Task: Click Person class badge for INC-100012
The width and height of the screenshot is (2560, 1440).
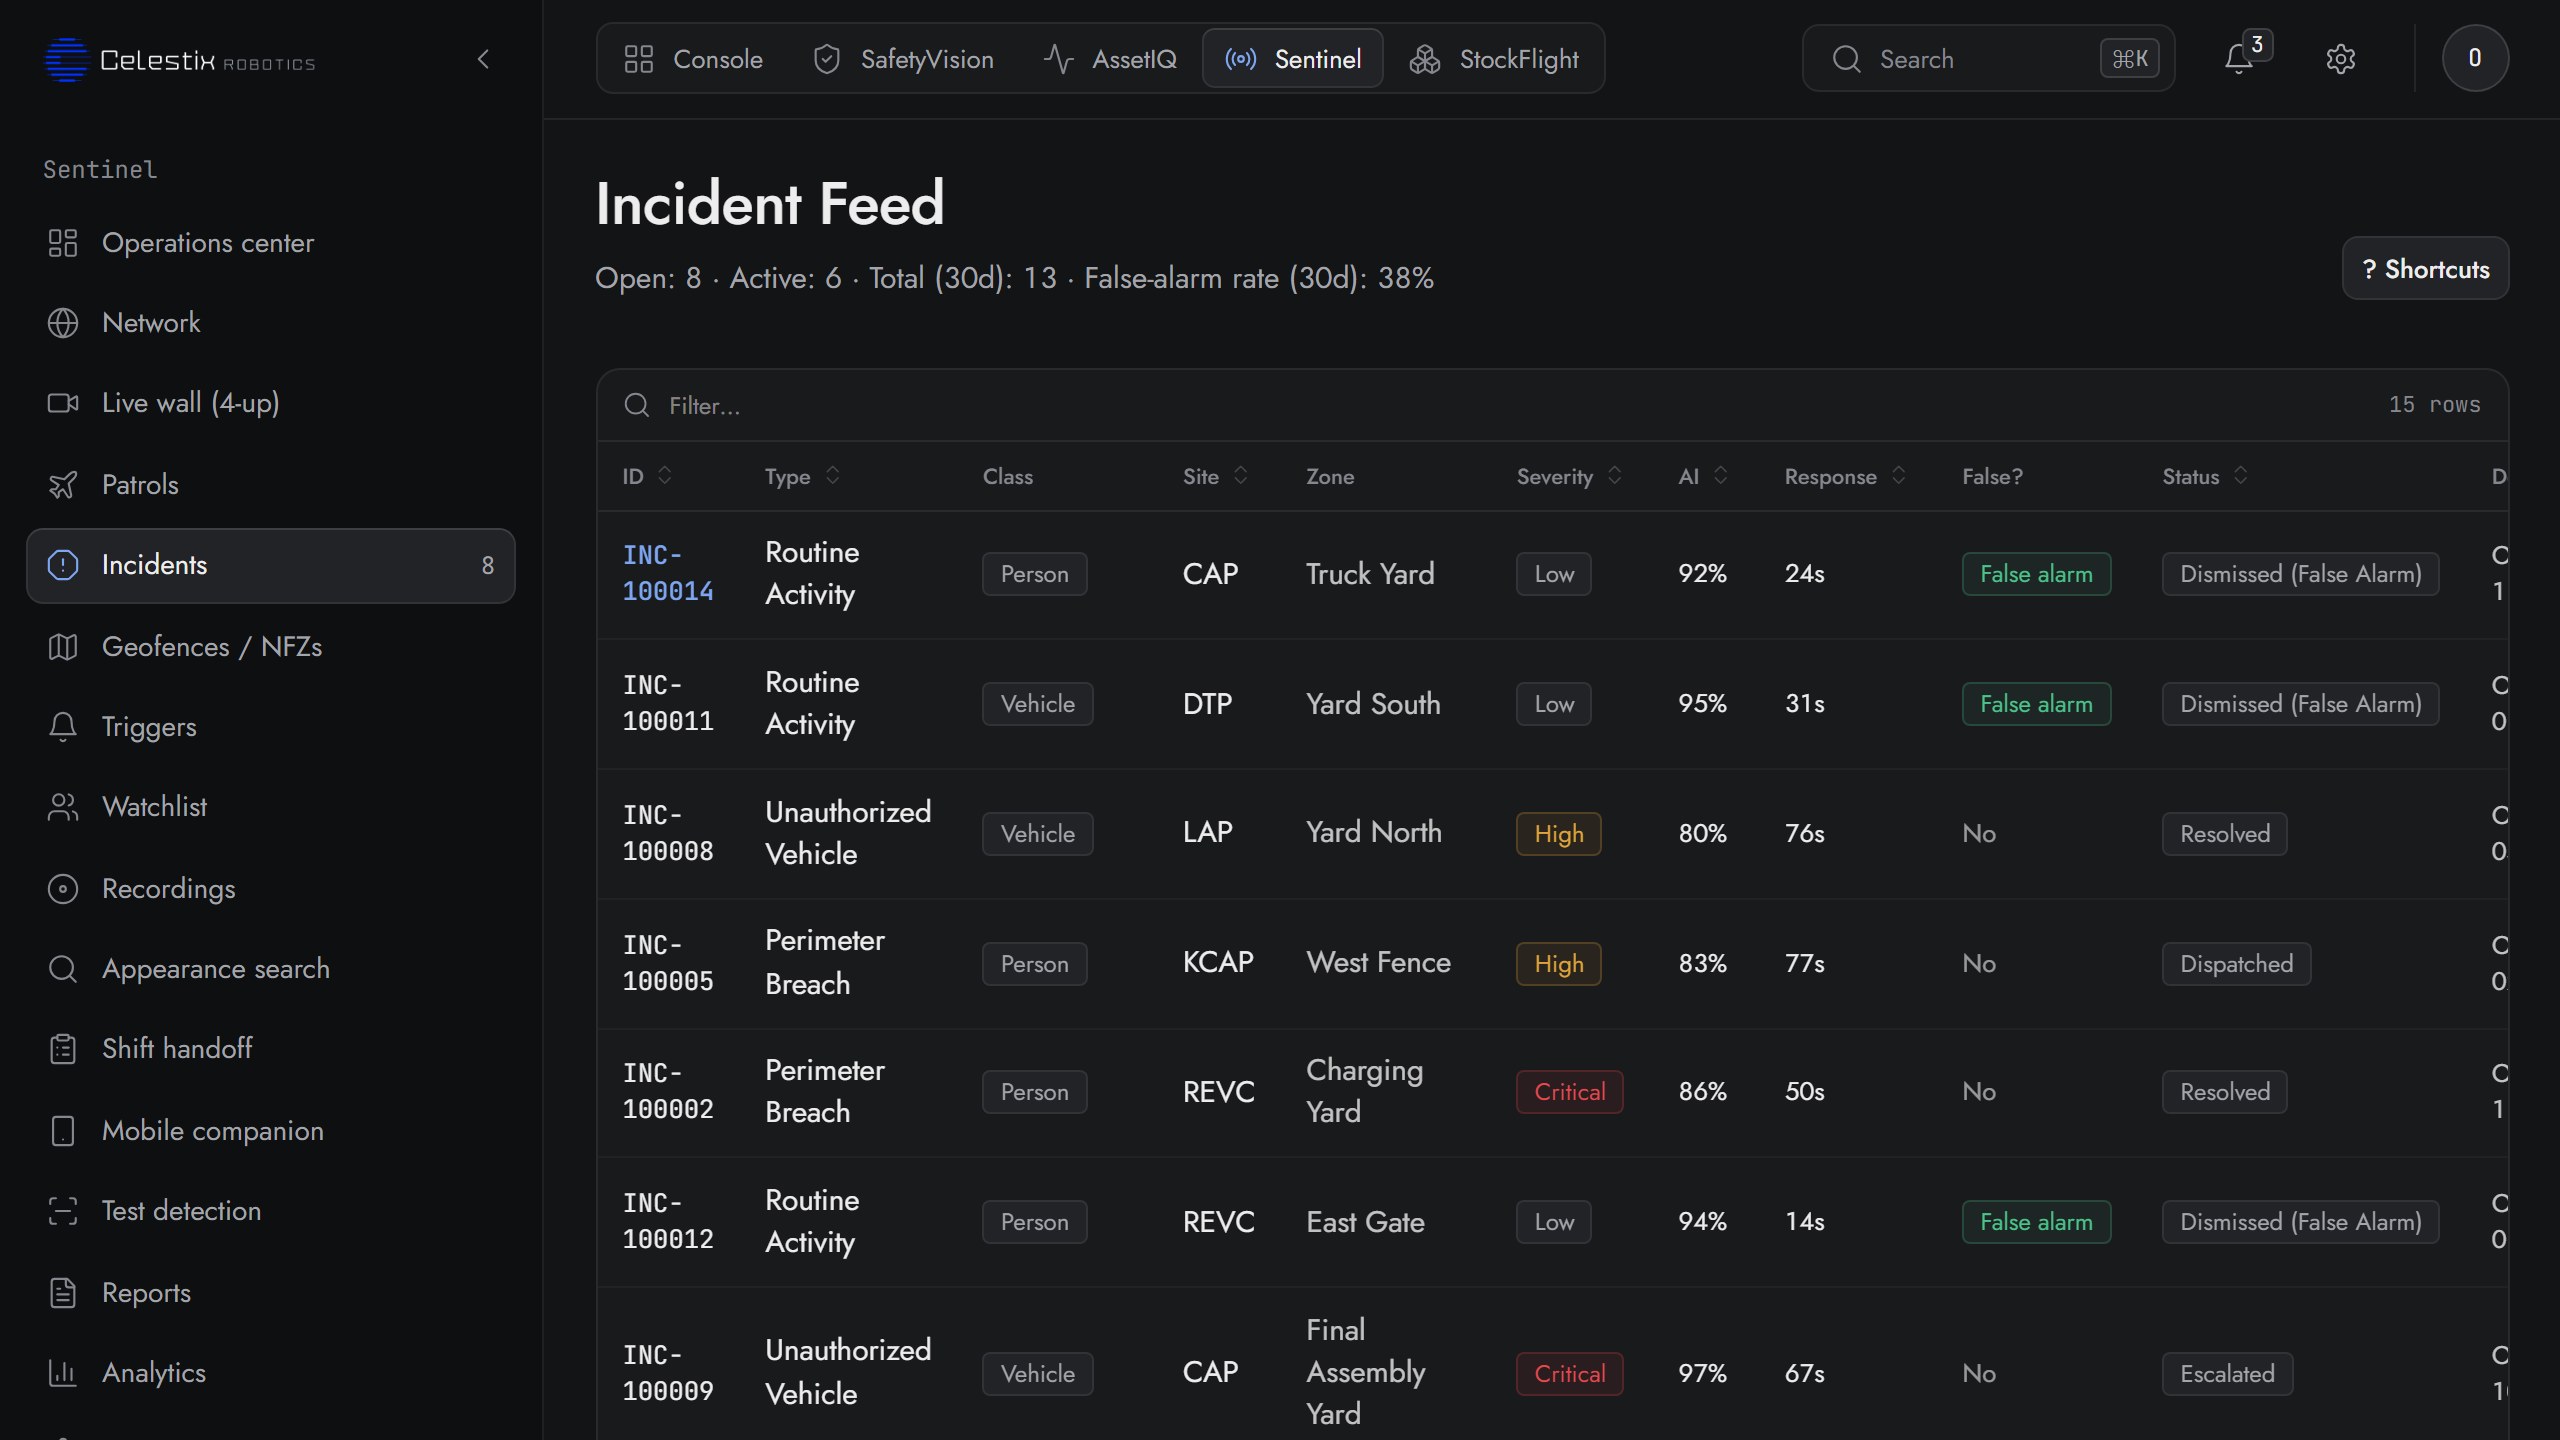Action: coord(1034,1222)
